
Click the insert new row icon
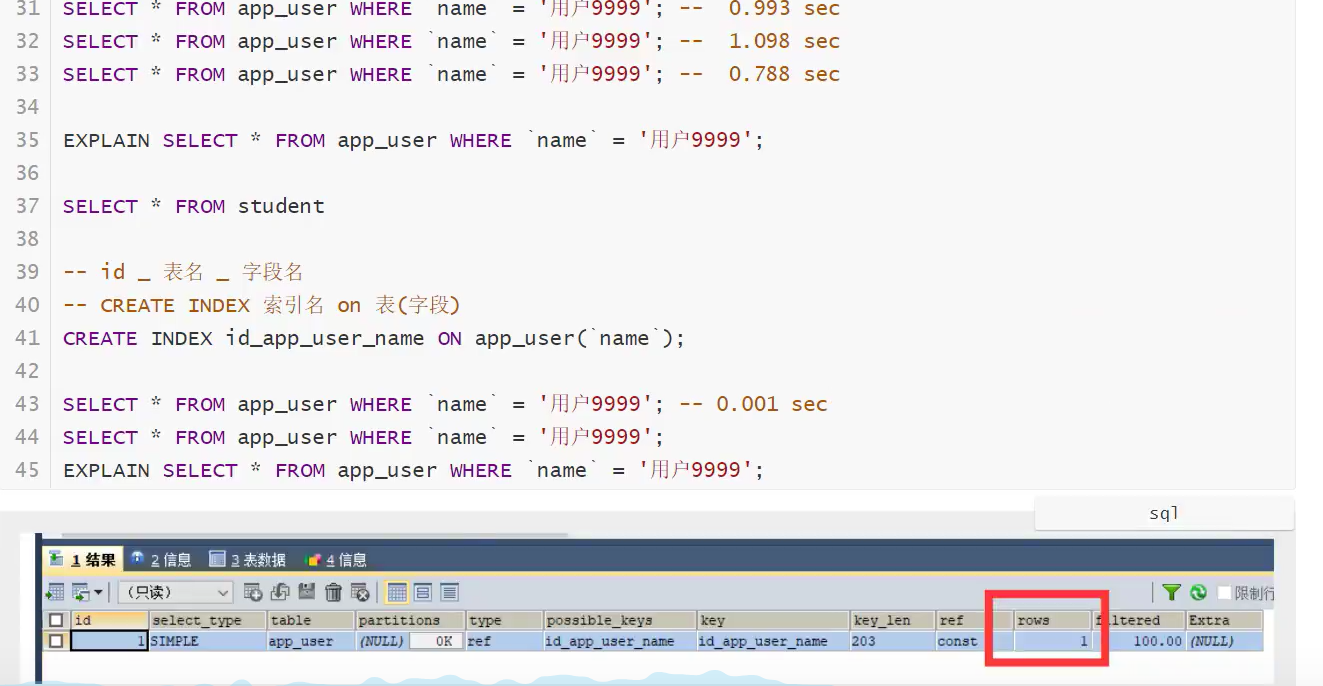(253, 592)
